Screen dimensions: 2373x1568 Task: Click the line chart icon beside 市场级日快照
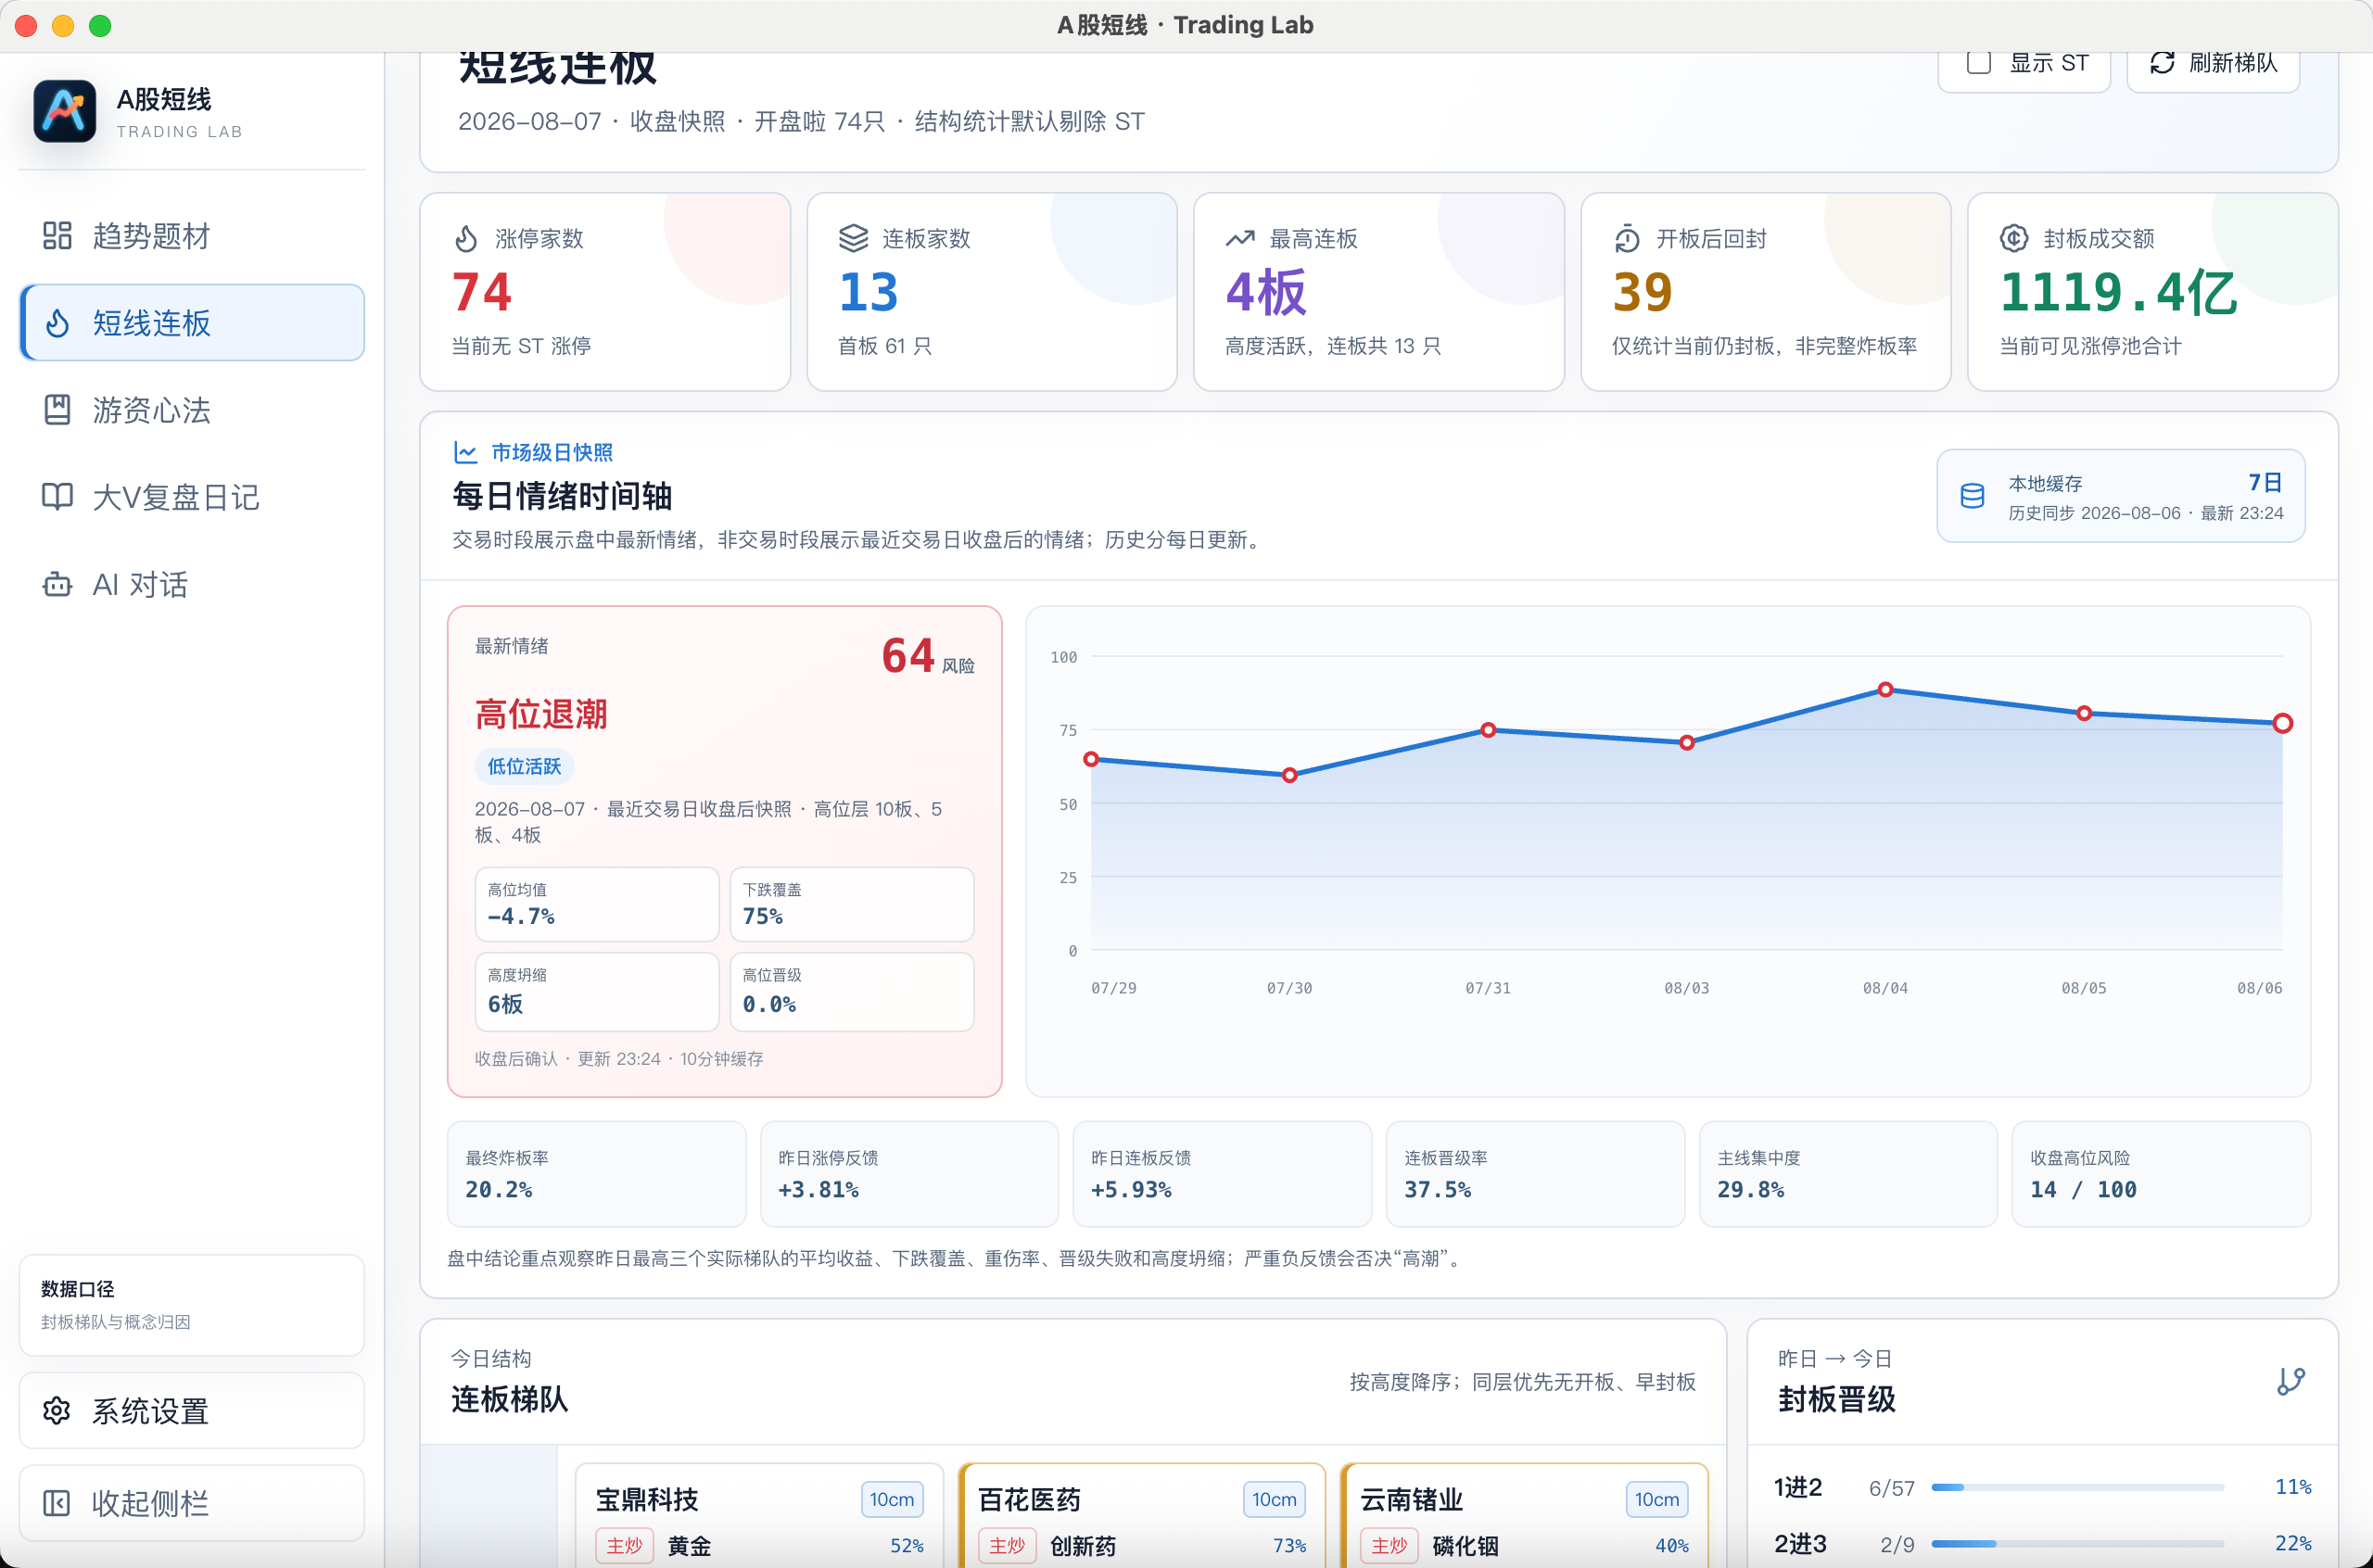[x=465, y=452]
